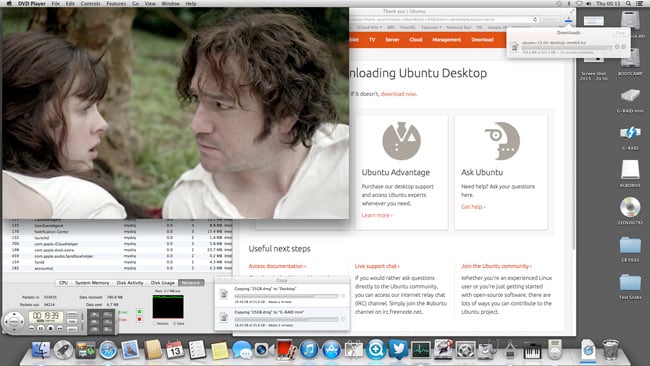Open Server in Ubuntu site navigation
650x366 pixels.
[392, 40]
